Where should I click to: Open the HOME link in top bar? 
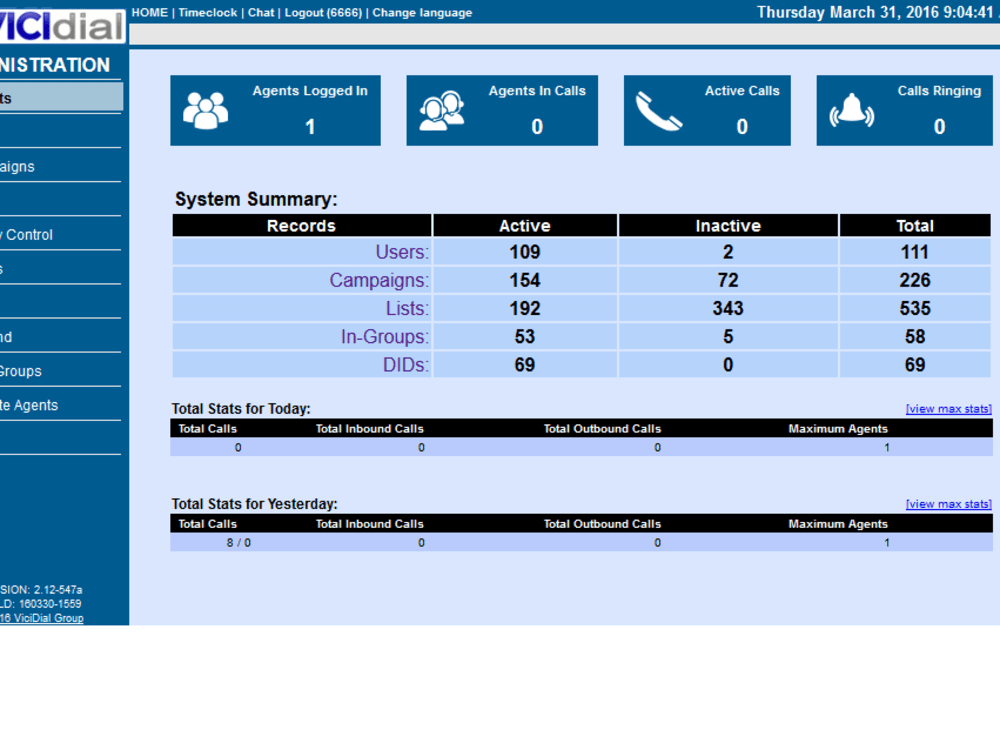[149, 13]
